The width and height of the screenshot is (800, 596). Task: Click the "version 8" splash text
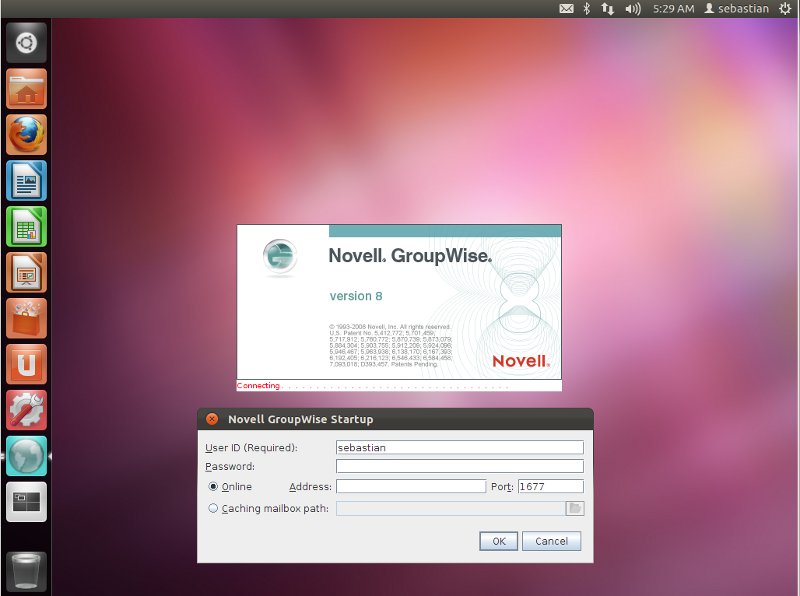[x=356, y=296]
